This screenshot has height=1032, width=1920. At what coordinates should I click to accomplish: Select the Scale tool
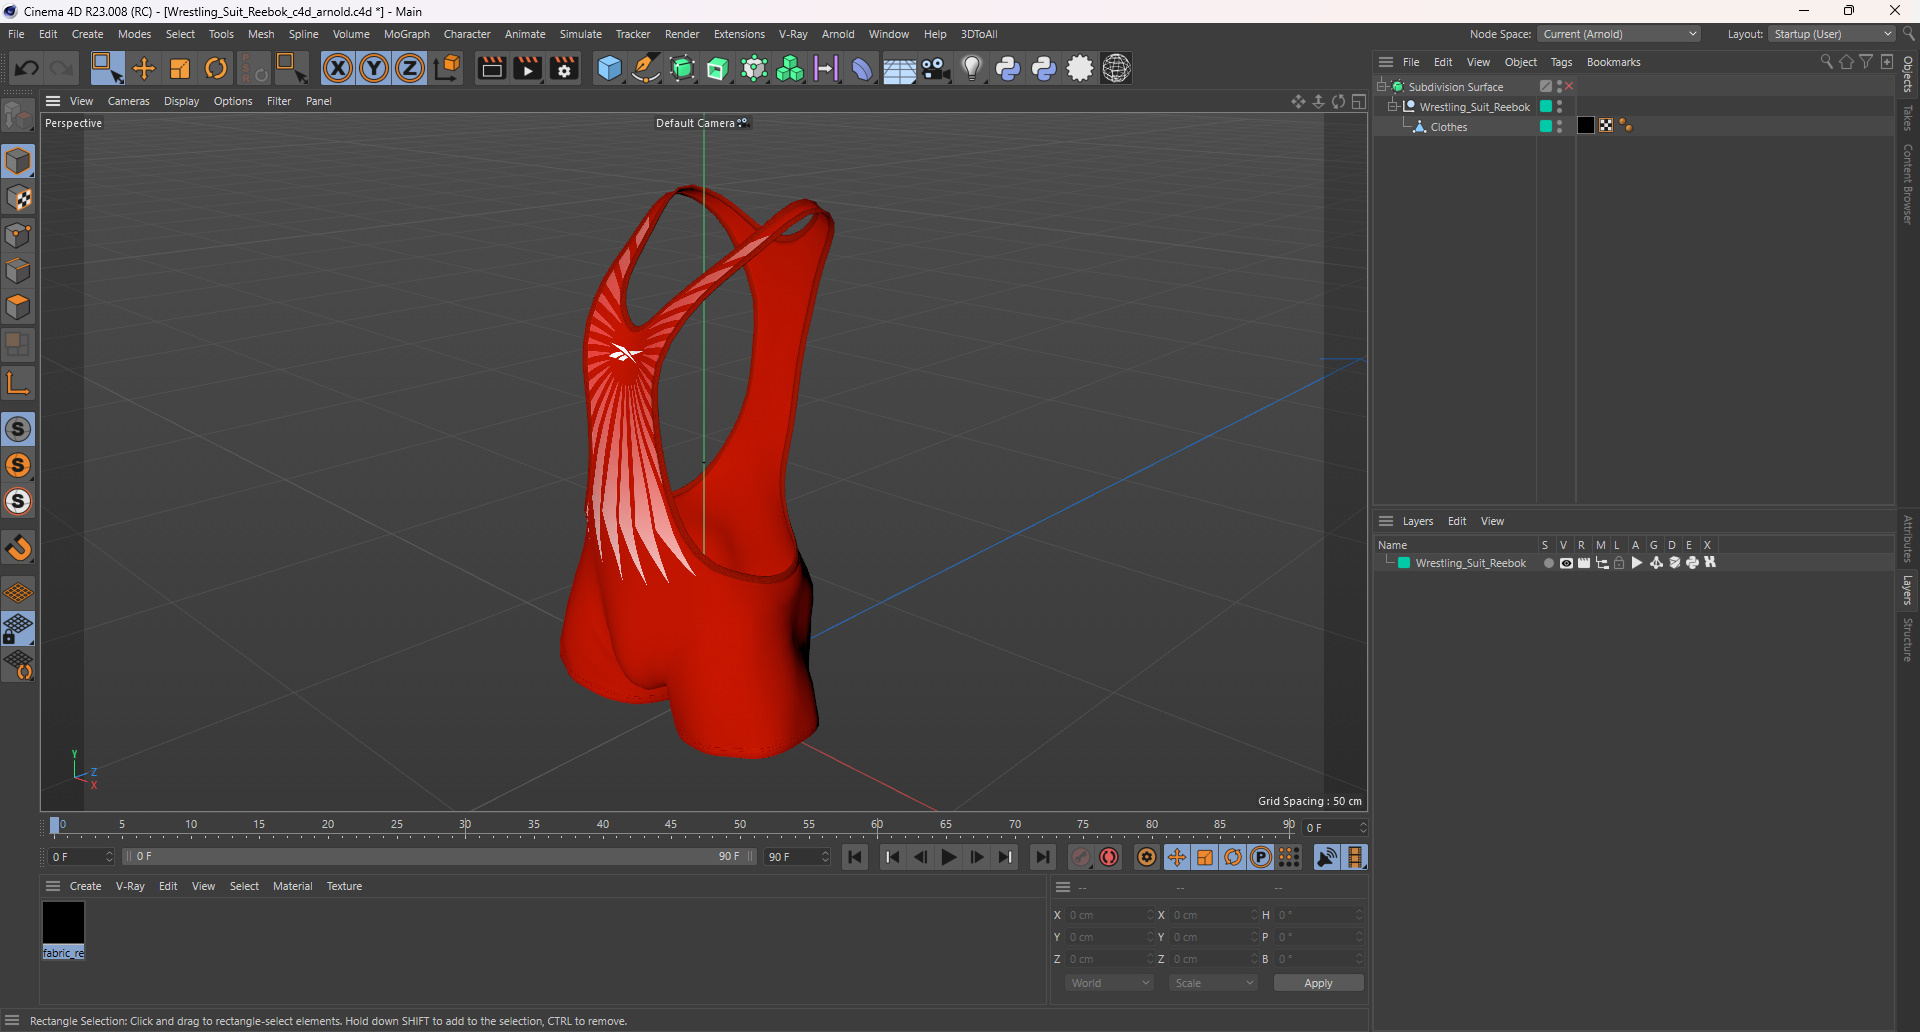180,68
